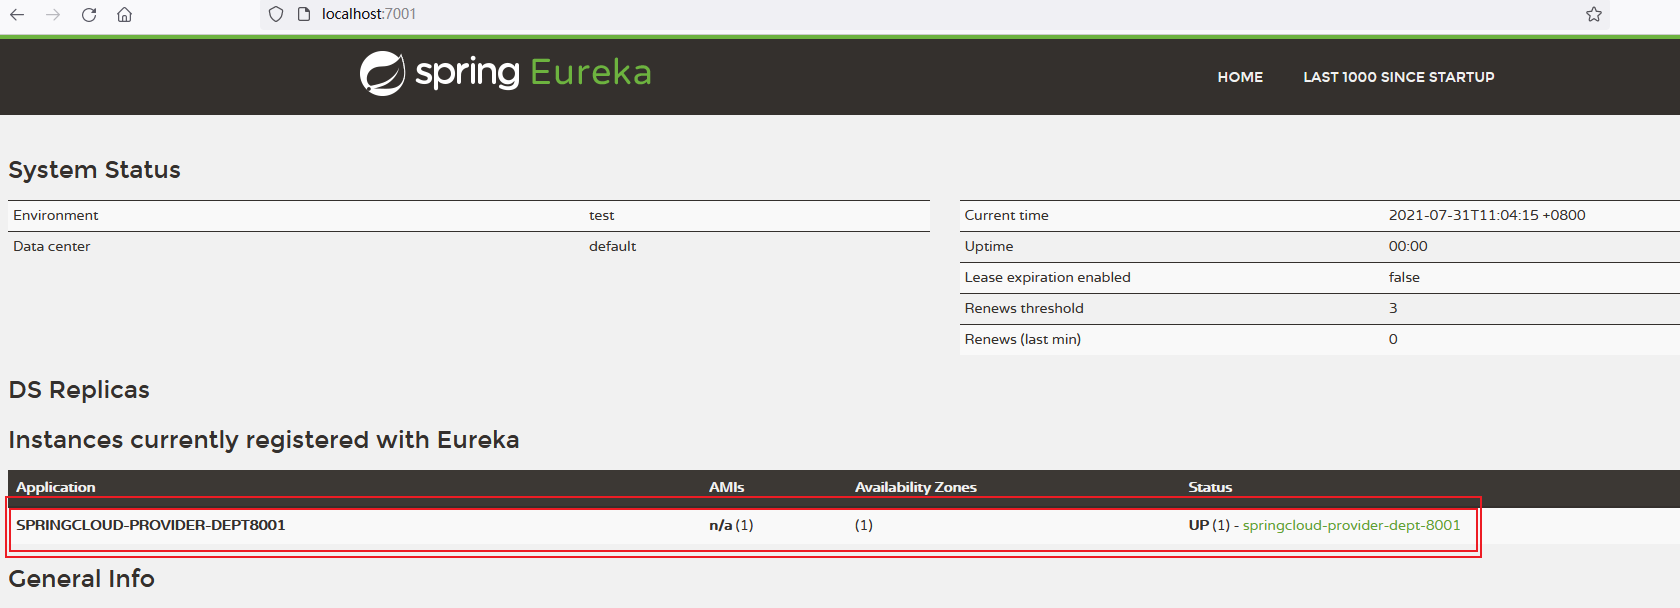The image size is (1680, 608).
Task: Open the springcloud-provider-dept-8001 instance link
Action: click(x=1351, y=525)
